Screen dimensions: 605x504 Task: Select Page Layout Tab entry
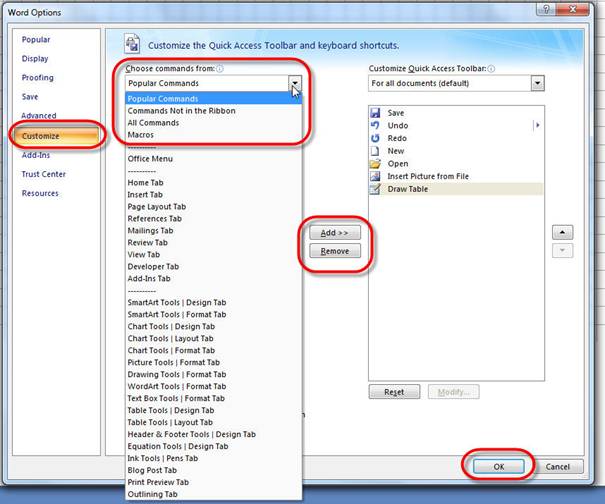213,206
